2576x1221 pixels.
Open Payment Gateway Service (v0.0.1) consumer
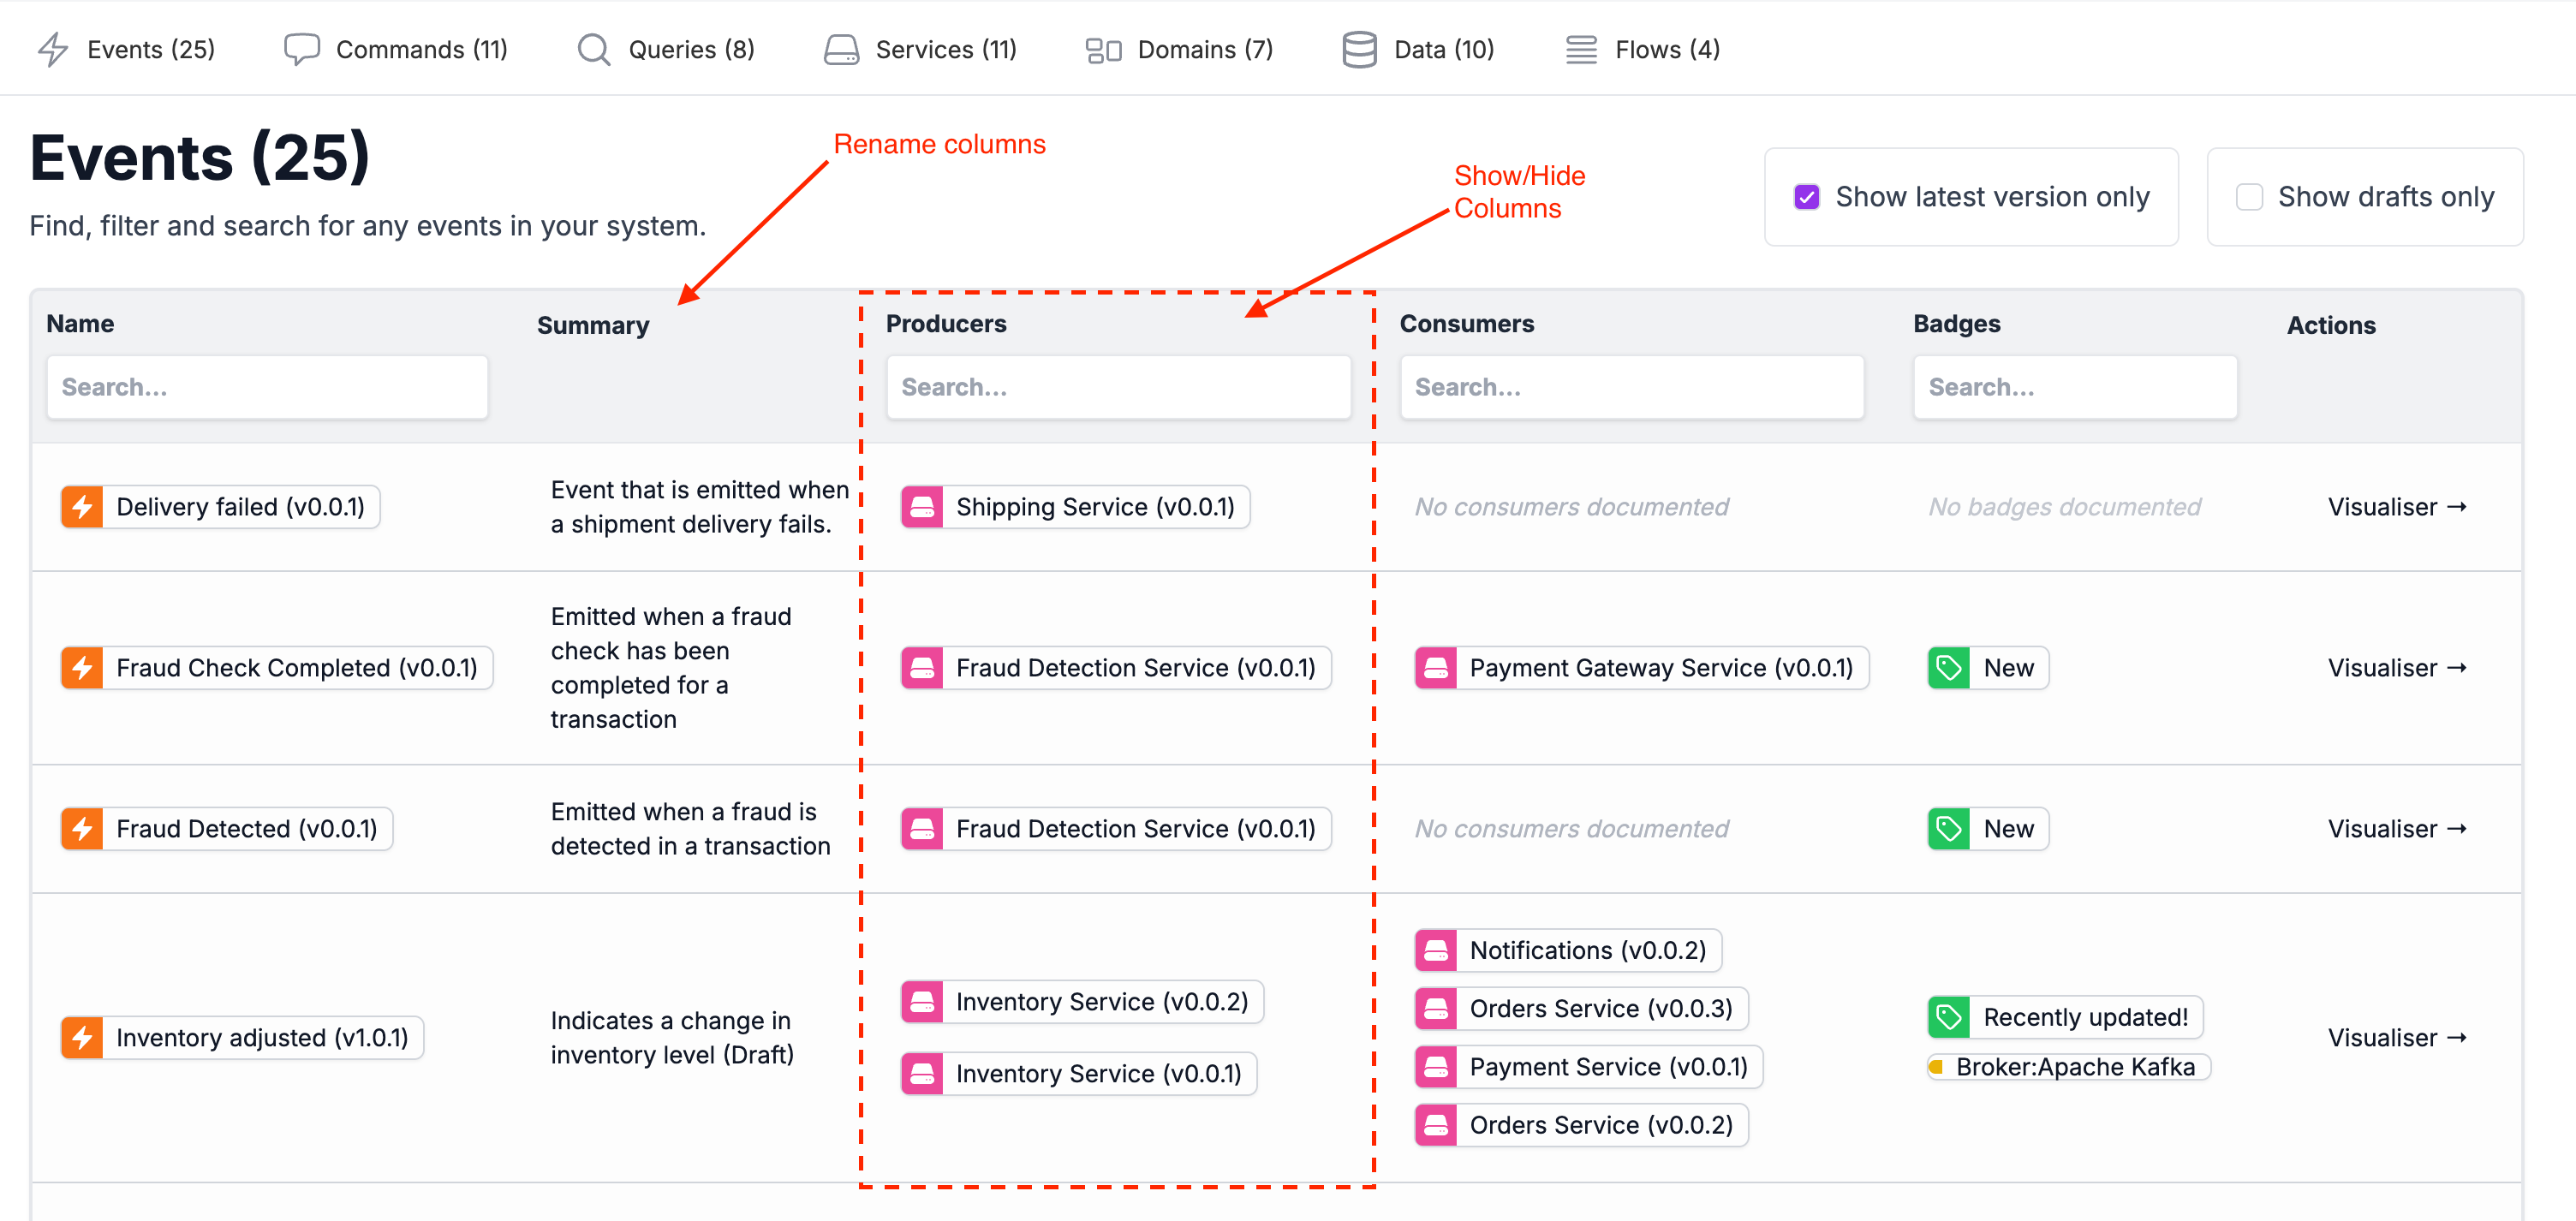coord(1660,668)
